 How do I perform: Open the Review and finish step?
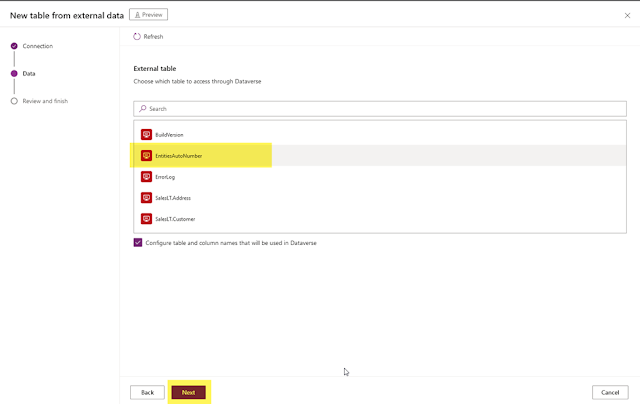45,101
